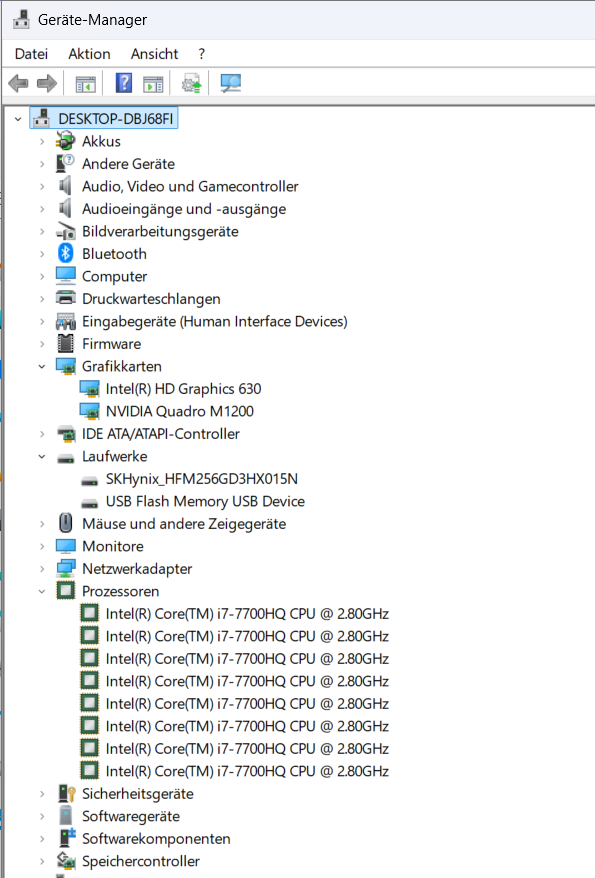
Task: Toggle the console tree pane icon
Action: (x=86, y=84)
